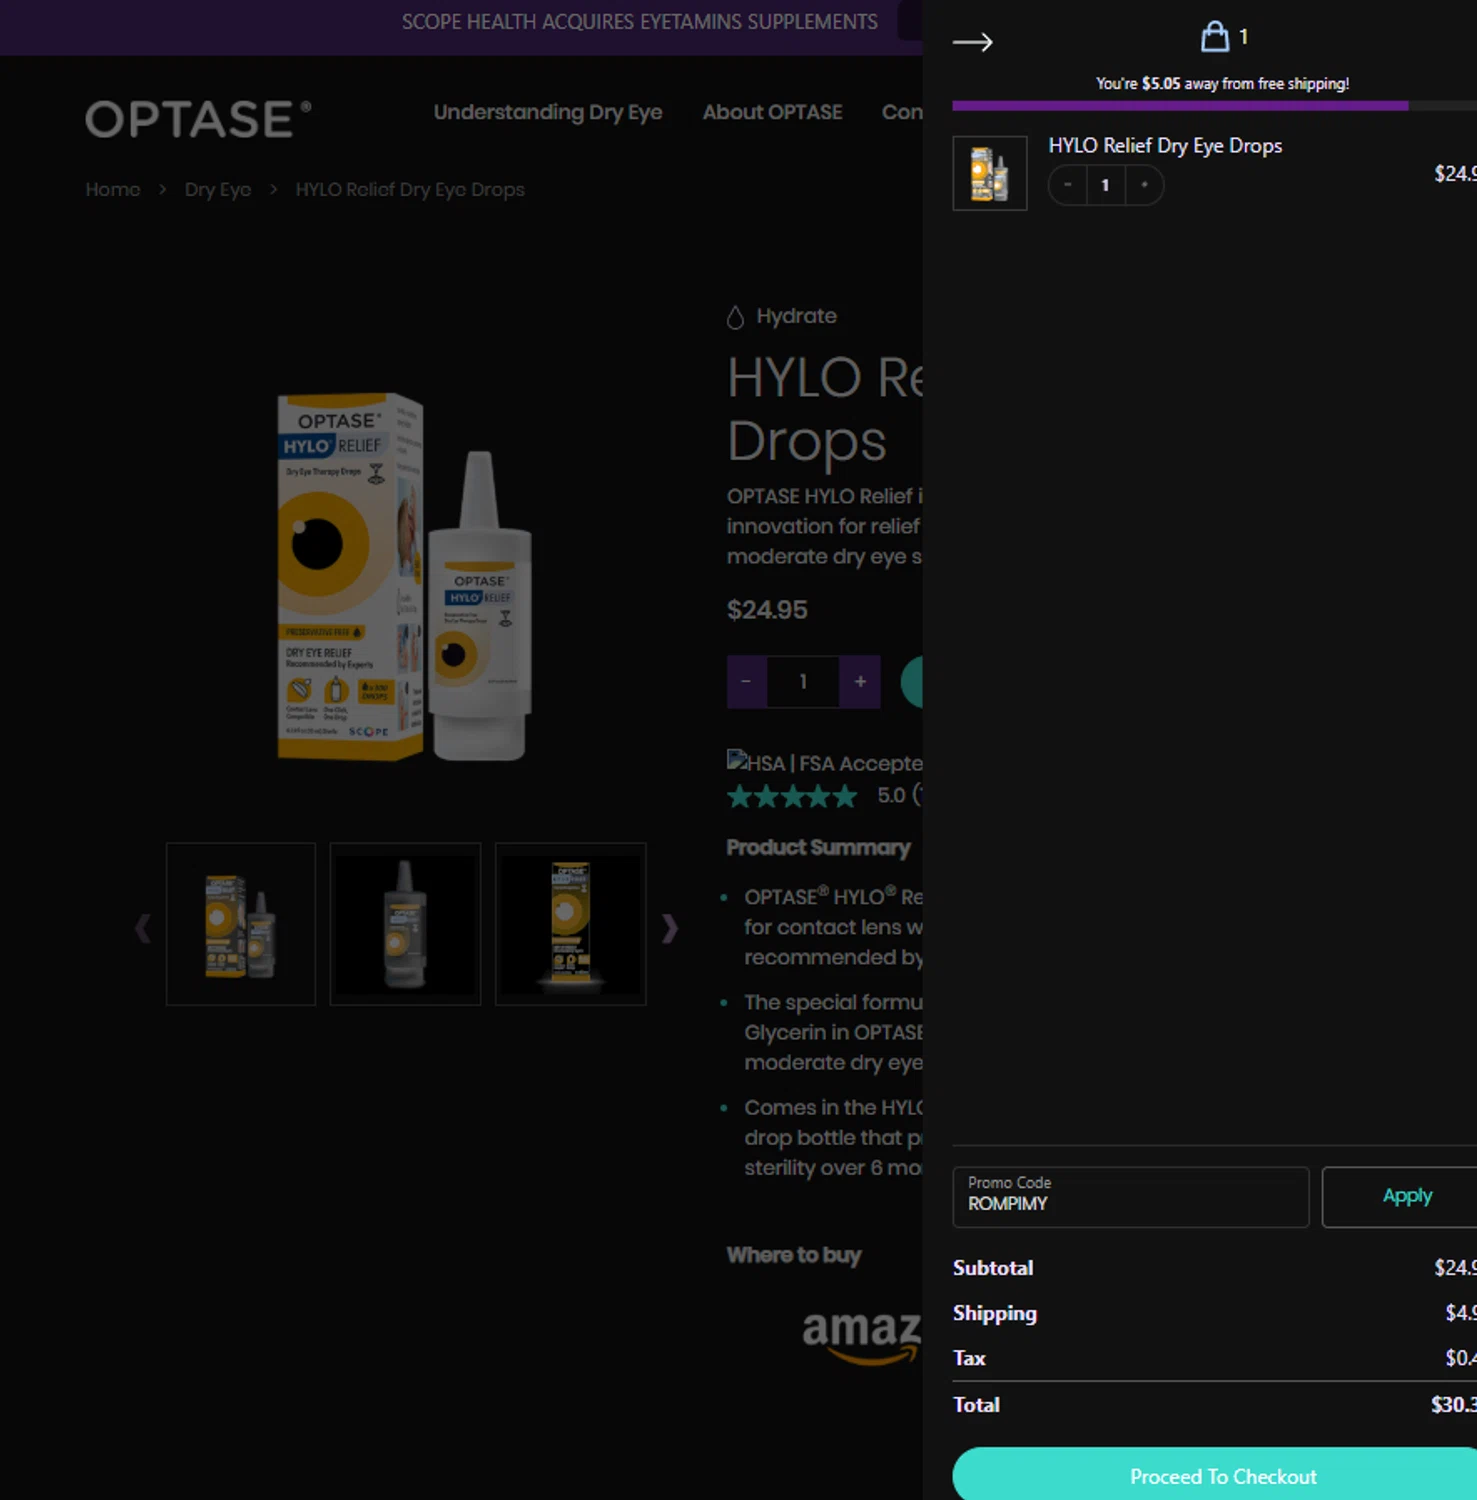
Task: Click the main HYLO Relief product image
Action: tap(404, 577)
